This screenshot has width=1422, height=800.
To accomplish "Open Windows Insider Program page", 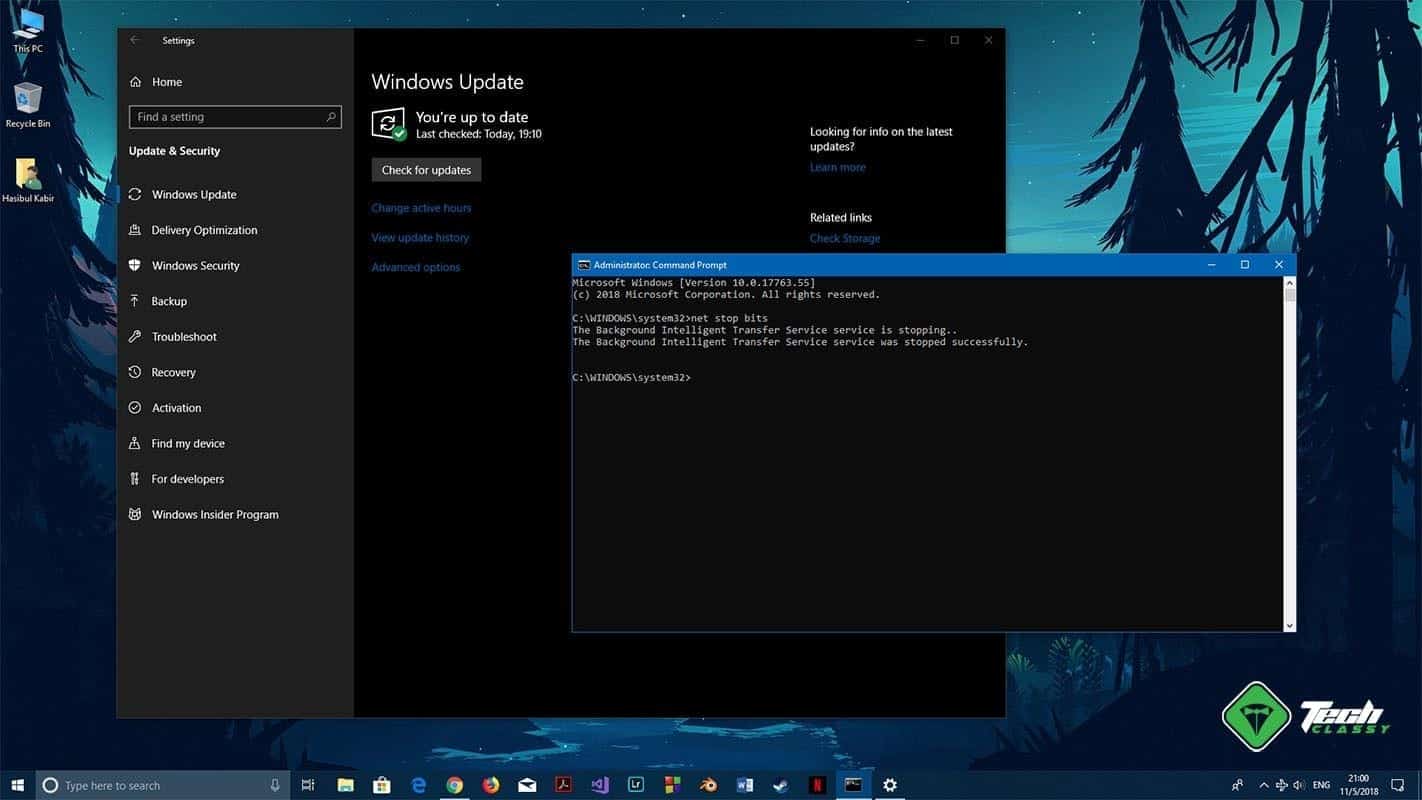I will tap(215, 514).
